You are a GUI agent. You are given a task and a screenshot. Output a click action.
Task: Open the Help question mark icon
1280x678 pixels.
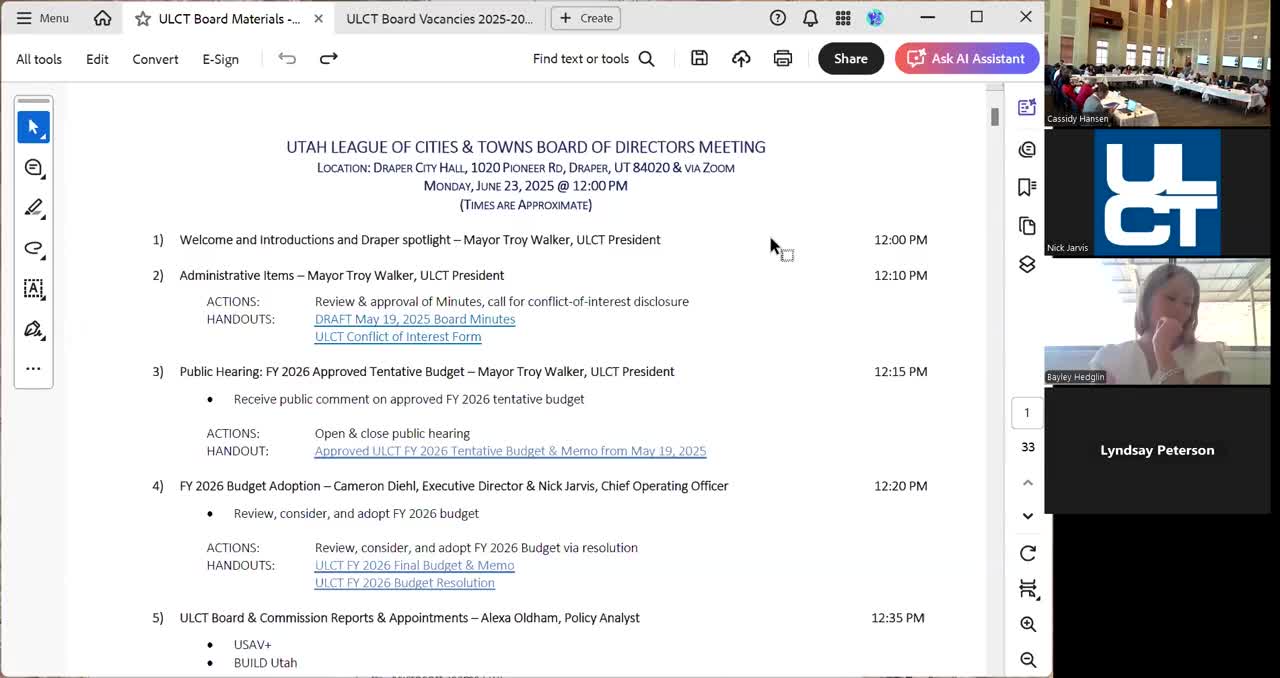coord(778,18)
